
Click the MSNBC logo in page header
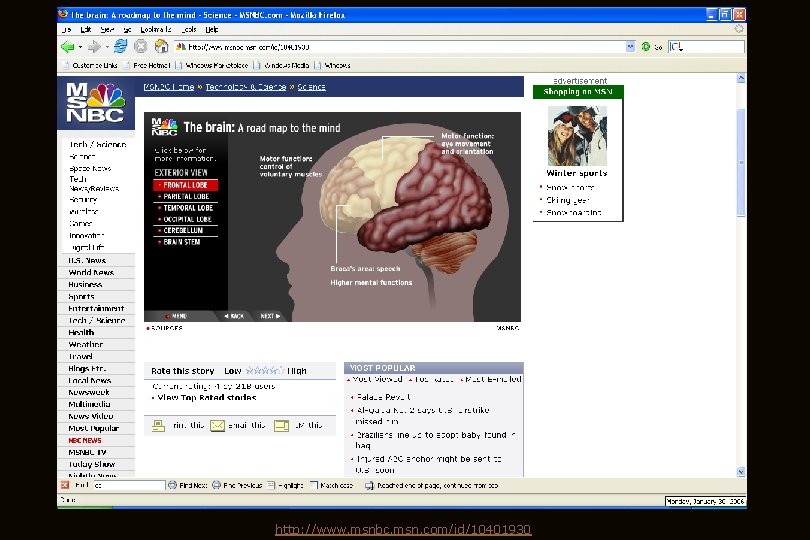pos(96,102)
